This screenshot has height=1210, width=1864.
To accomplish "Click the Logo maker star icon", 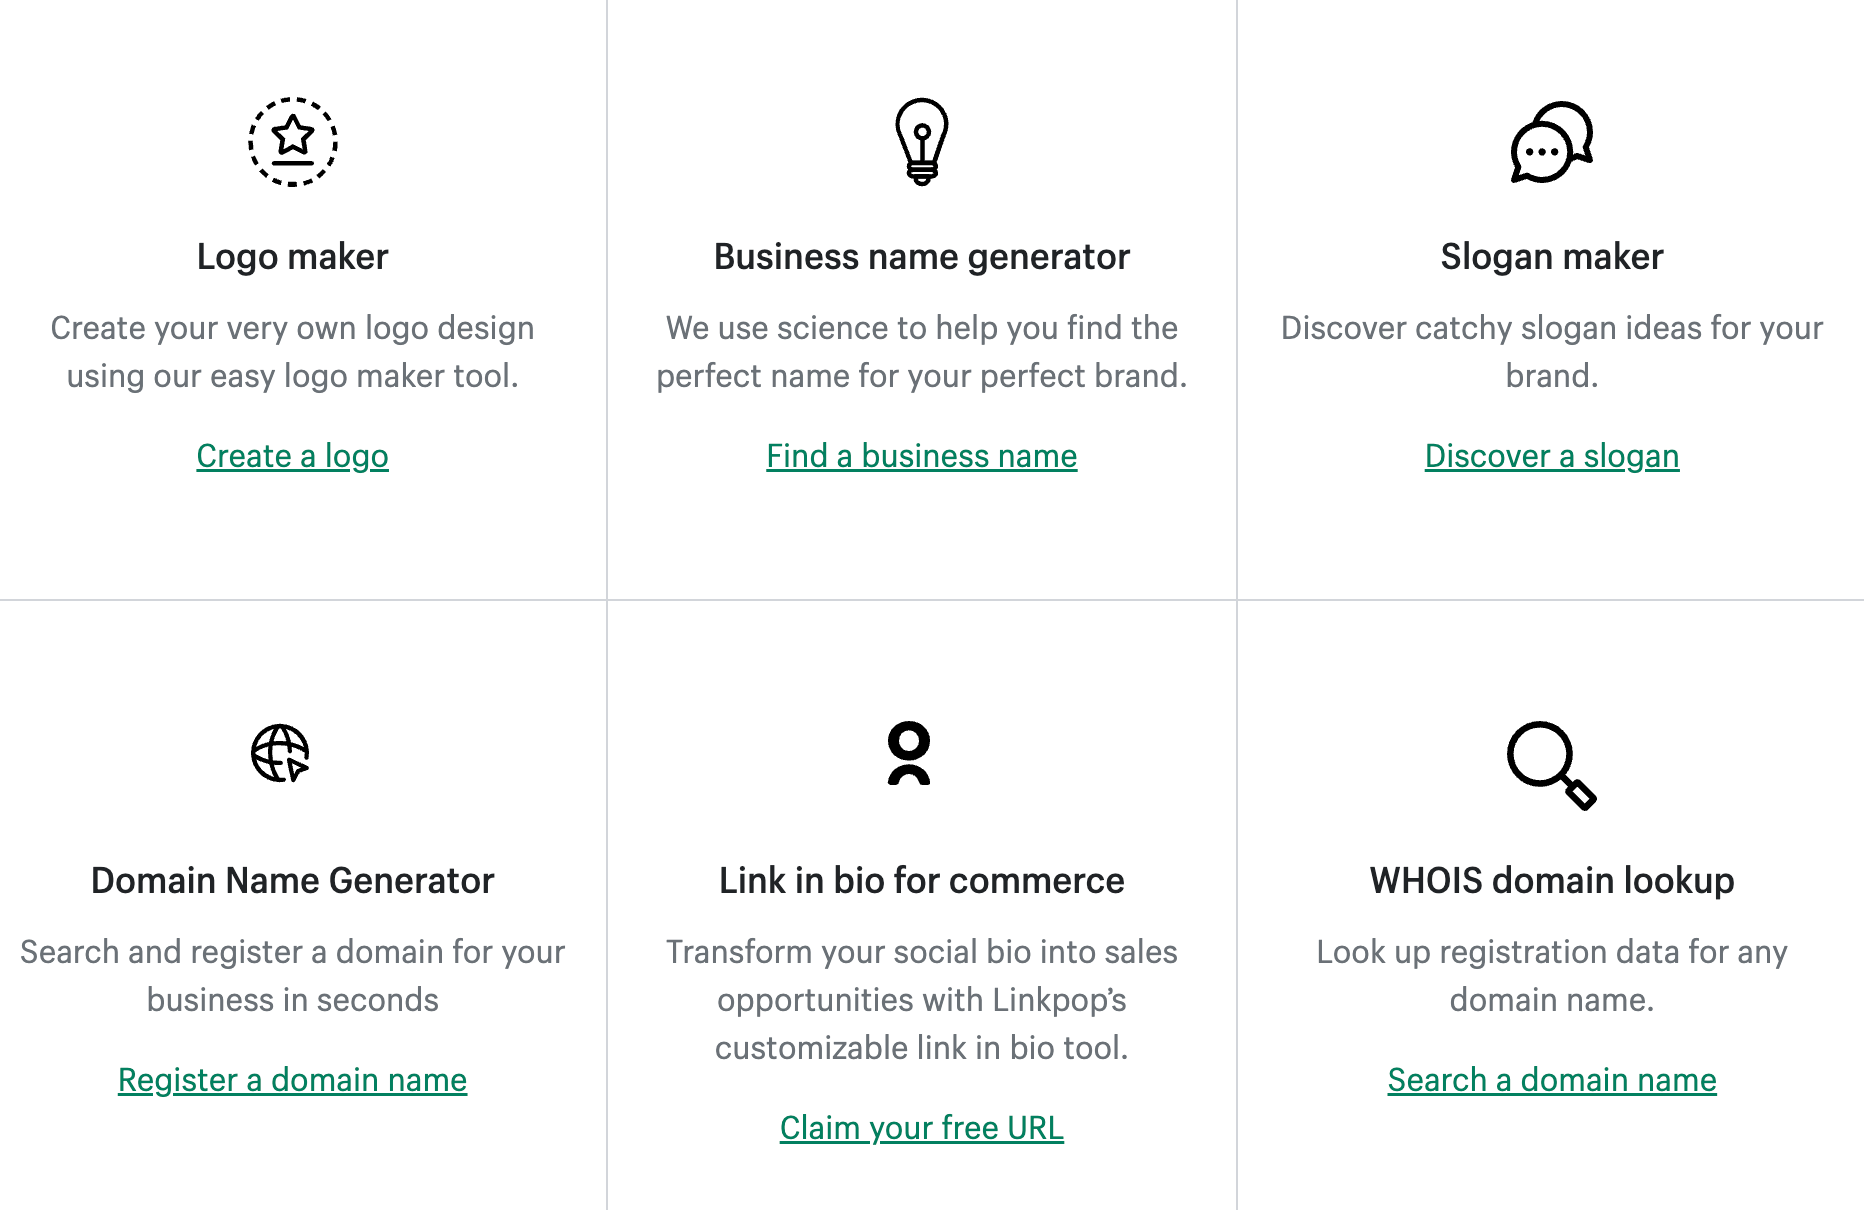I will click(291, 143).
